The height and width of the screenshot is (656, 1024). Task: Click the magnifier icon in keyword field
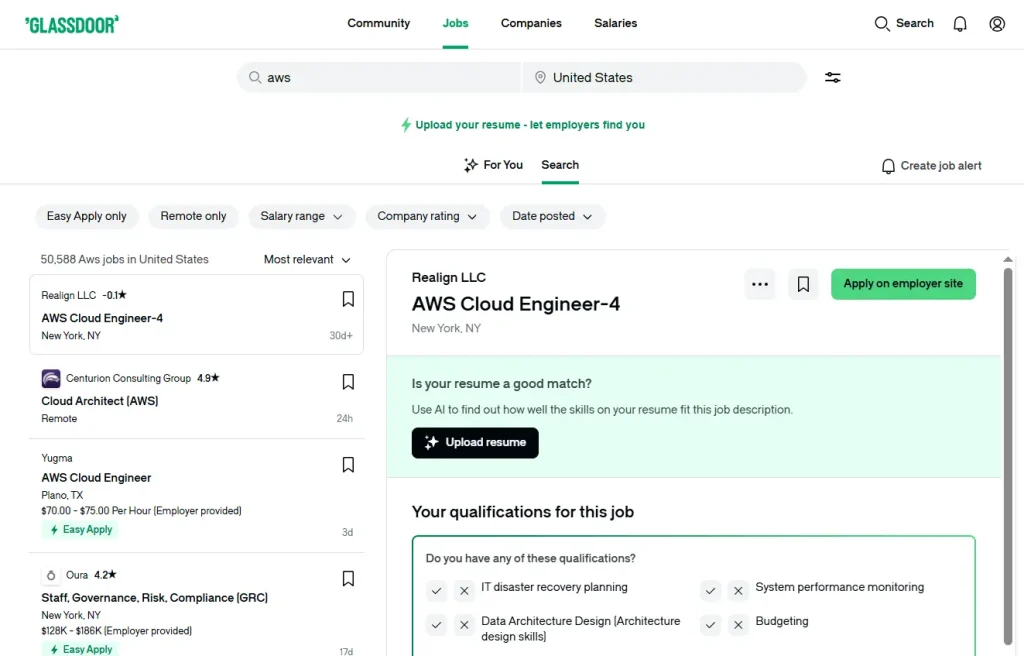pyautogui.click(x=255, y=77)
